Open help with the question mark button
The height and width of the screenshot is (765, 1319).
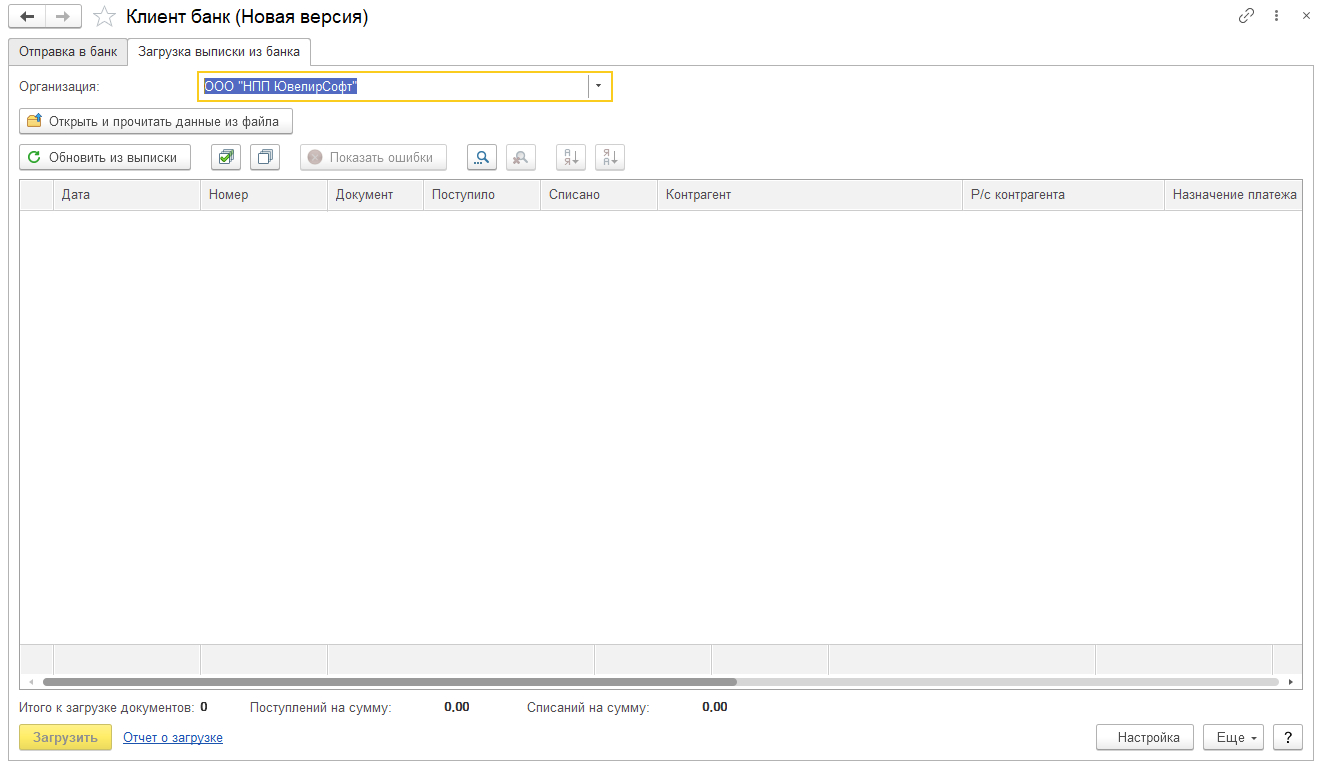coord(1288,737)
